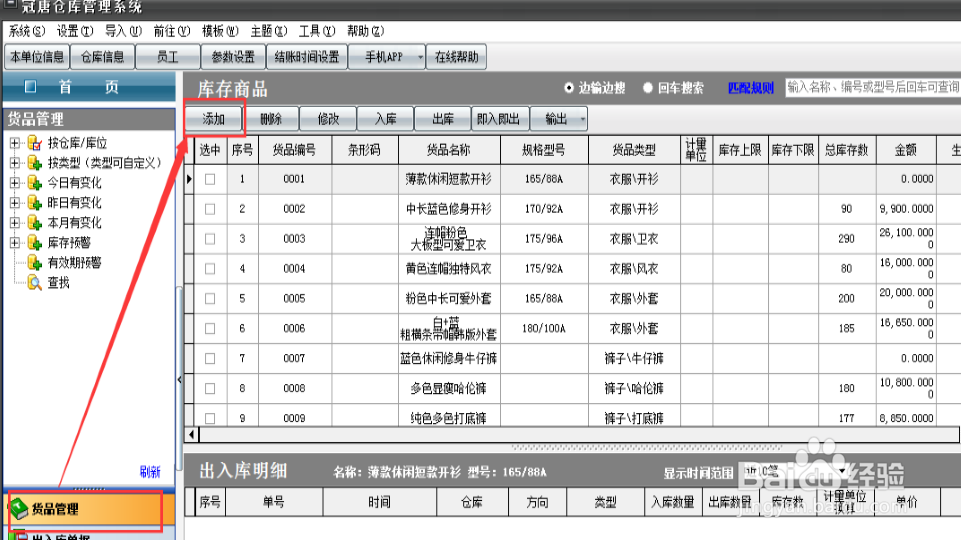Click the 库存预警 folder icon

(x=35, y=243)
